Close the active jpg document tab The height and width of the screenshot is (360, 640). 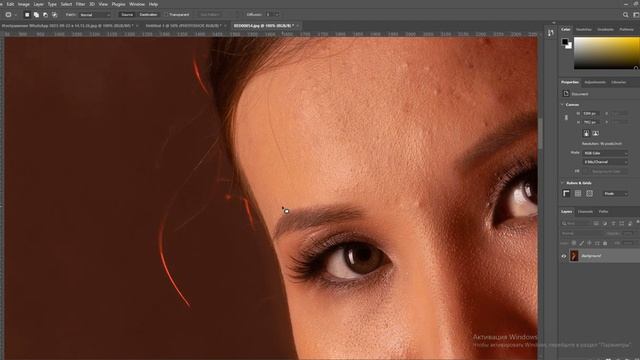[x=298, y=26]
